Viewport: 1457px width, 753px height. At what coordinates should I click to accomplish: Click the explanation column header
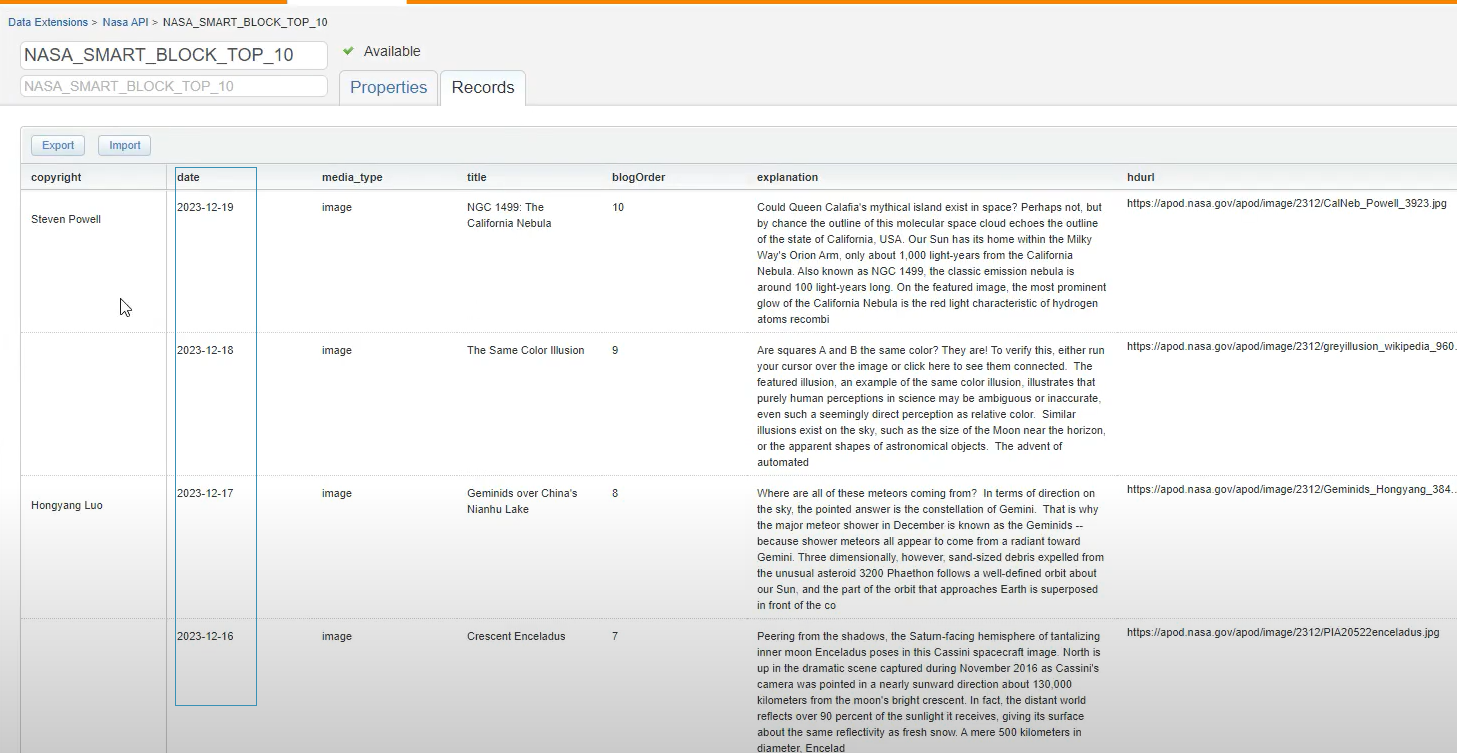pos(787,177)
